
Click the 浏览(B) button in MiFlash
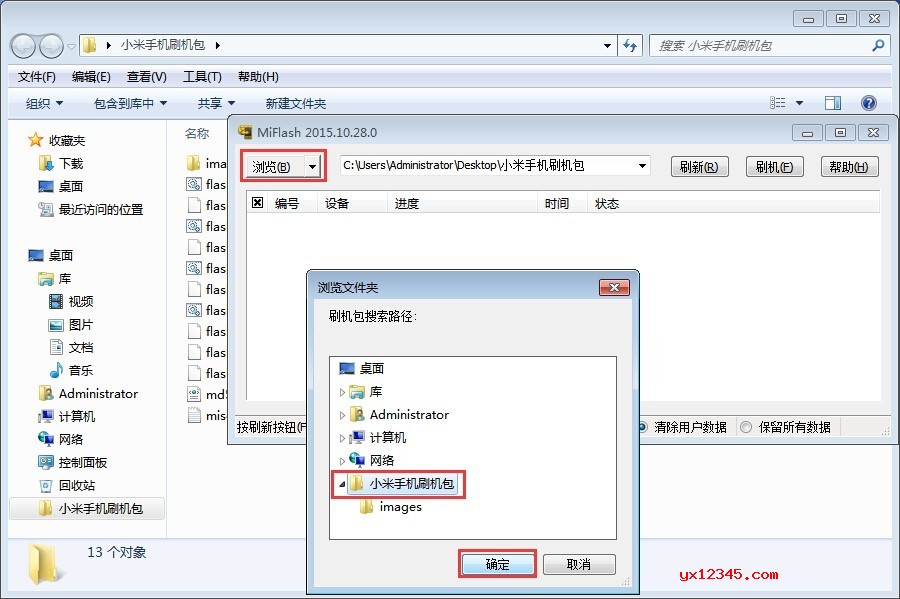coord(276,167)
